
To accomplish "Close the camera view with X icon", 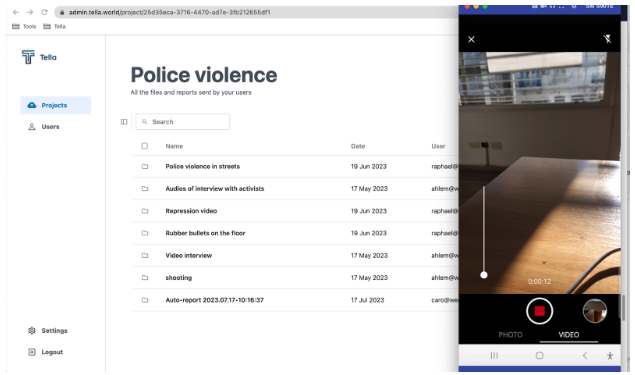I will click(471, 39).
